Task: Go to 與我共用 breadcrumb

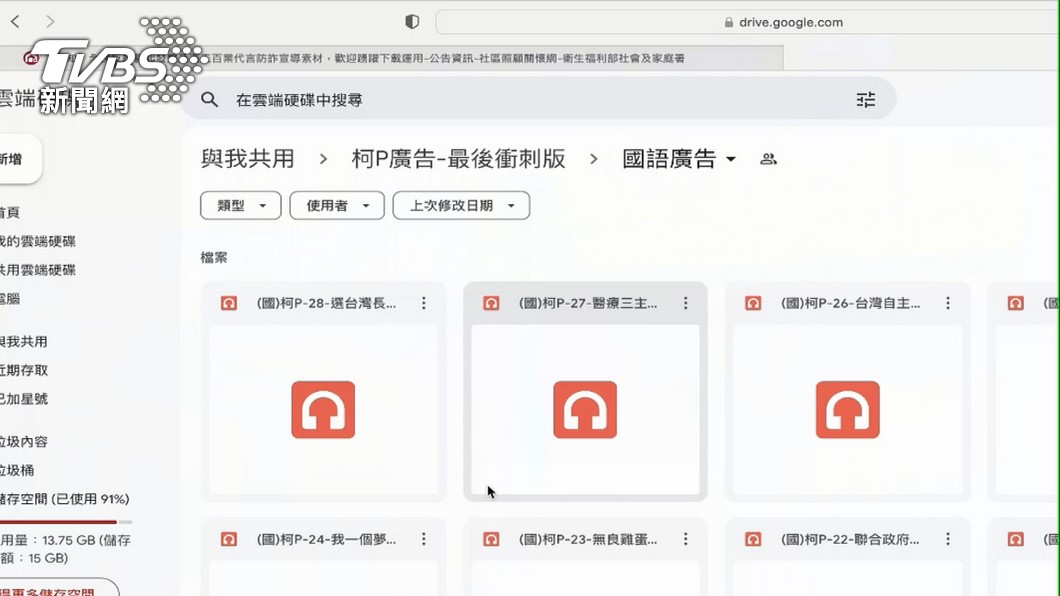Action: click(247, 159)
